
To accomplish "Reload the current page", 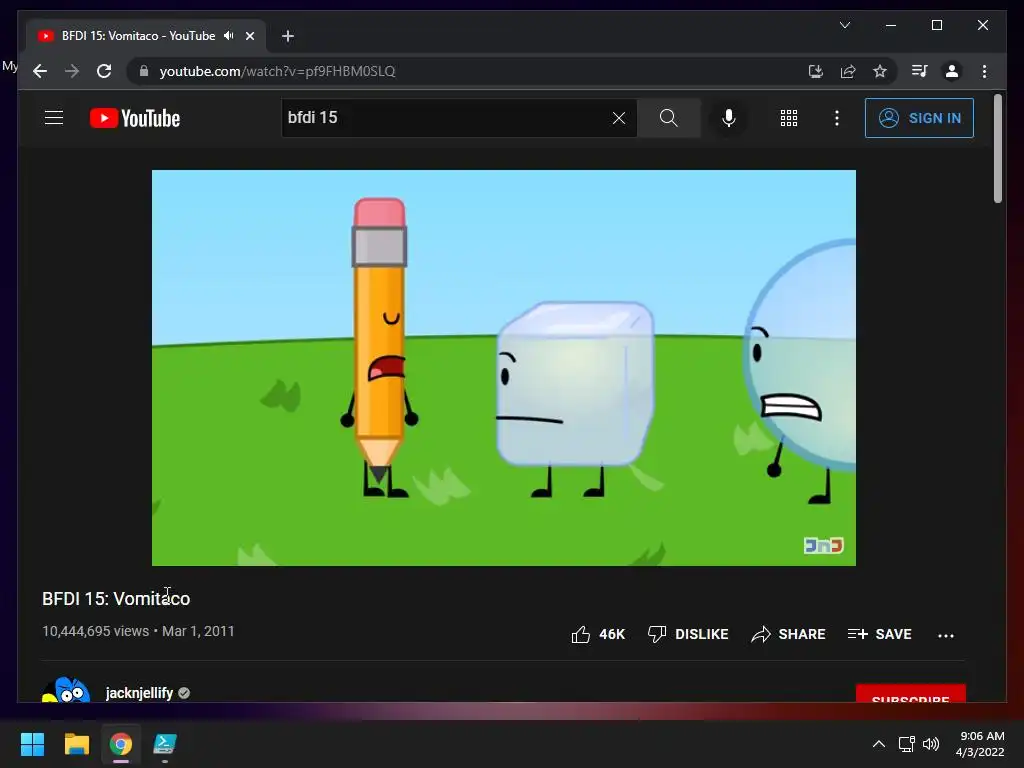I will click(x=104, y=71).
